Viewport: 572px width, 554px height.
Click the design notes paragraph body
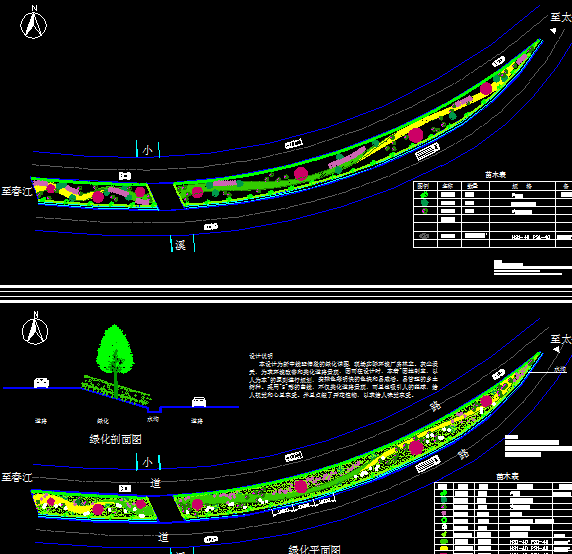(x=343, y=379)
